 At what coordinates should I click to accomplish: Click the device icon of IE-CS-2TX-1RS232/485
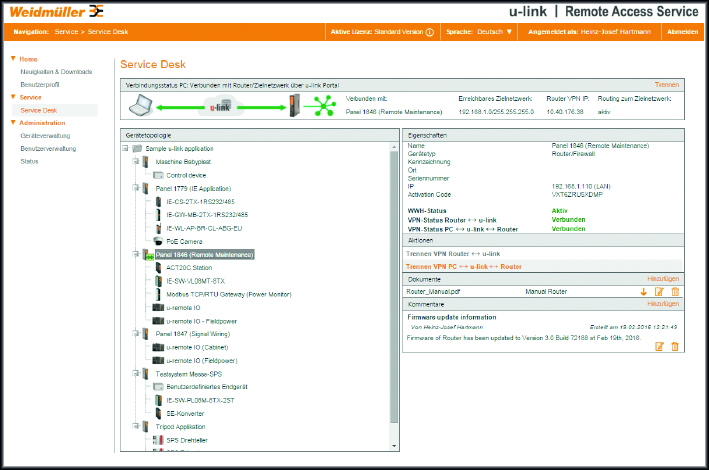click(x=158, y=201)
